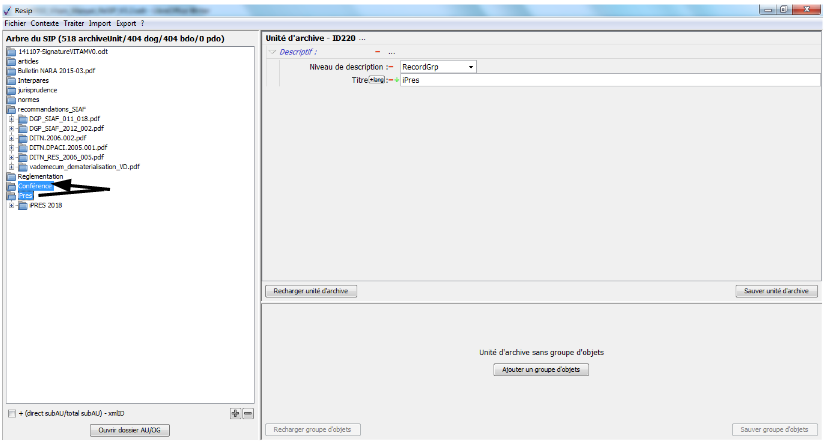
Task: Expand the DGP_SIAF_011_018.pdf node
Action: [x=11, y=119]
